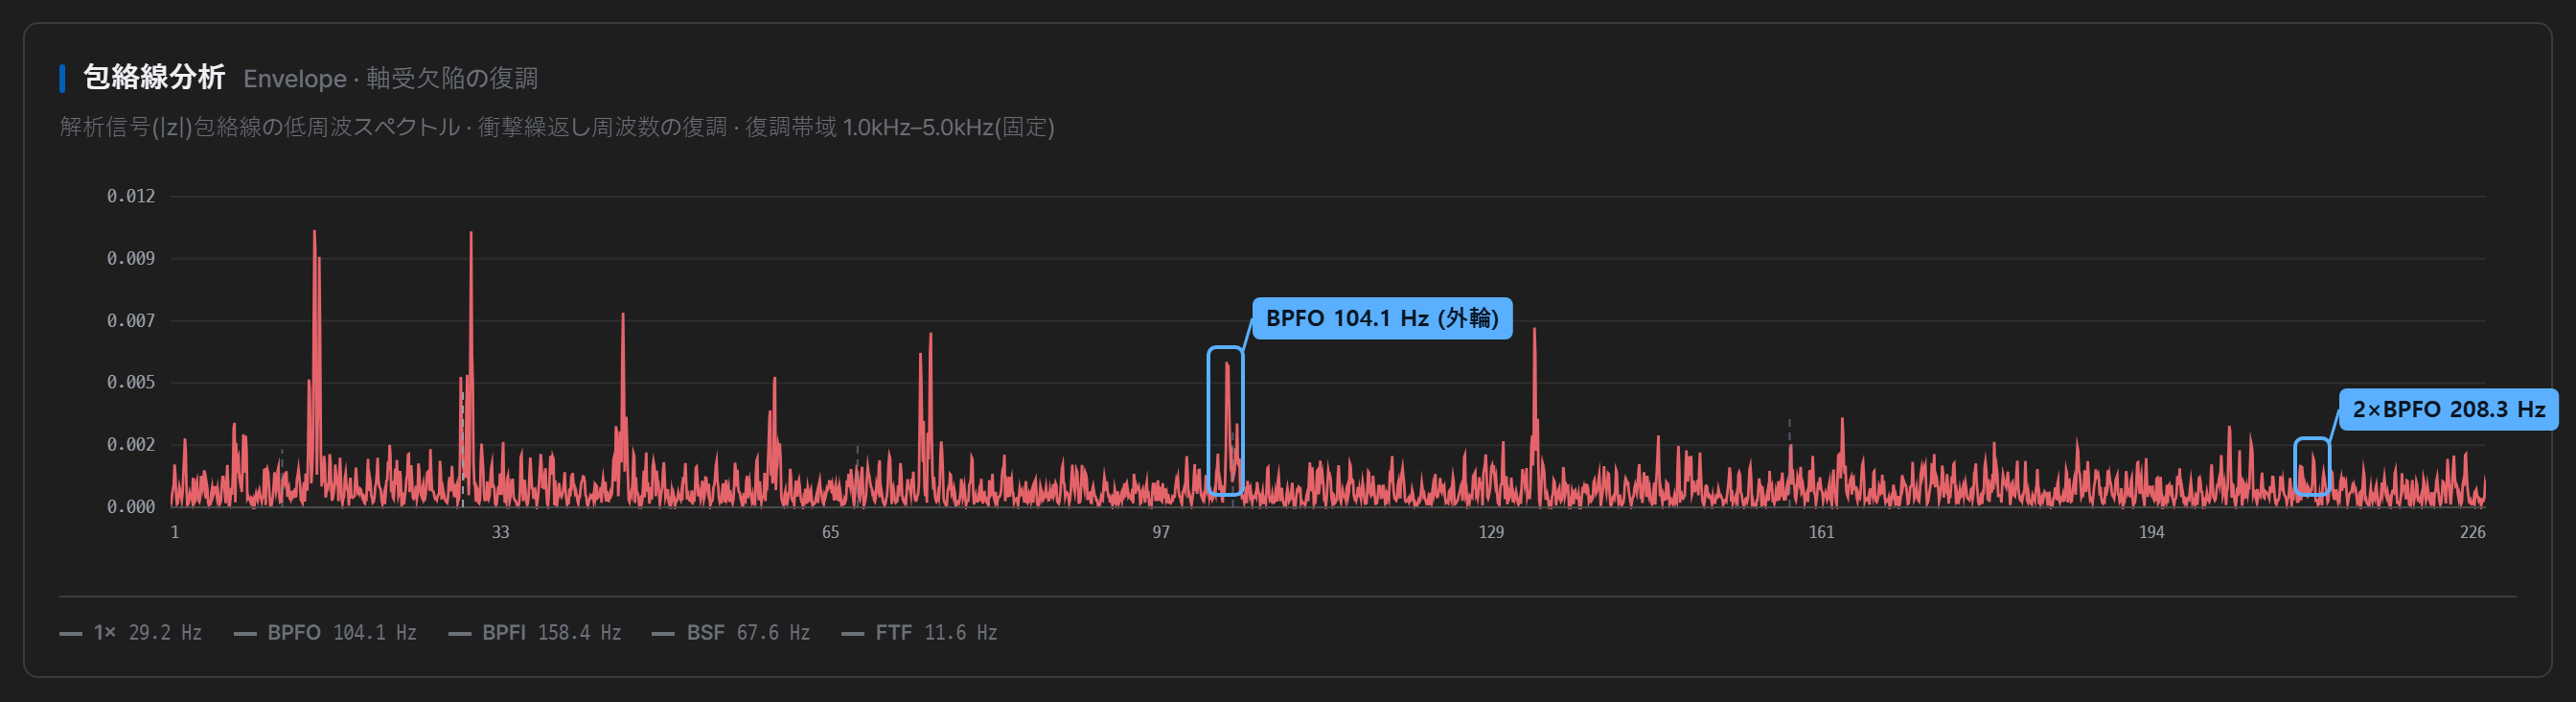Toggle the BSF 67.6 Hz legend entry
2576x702 pixels.
[x=731, y=633]
